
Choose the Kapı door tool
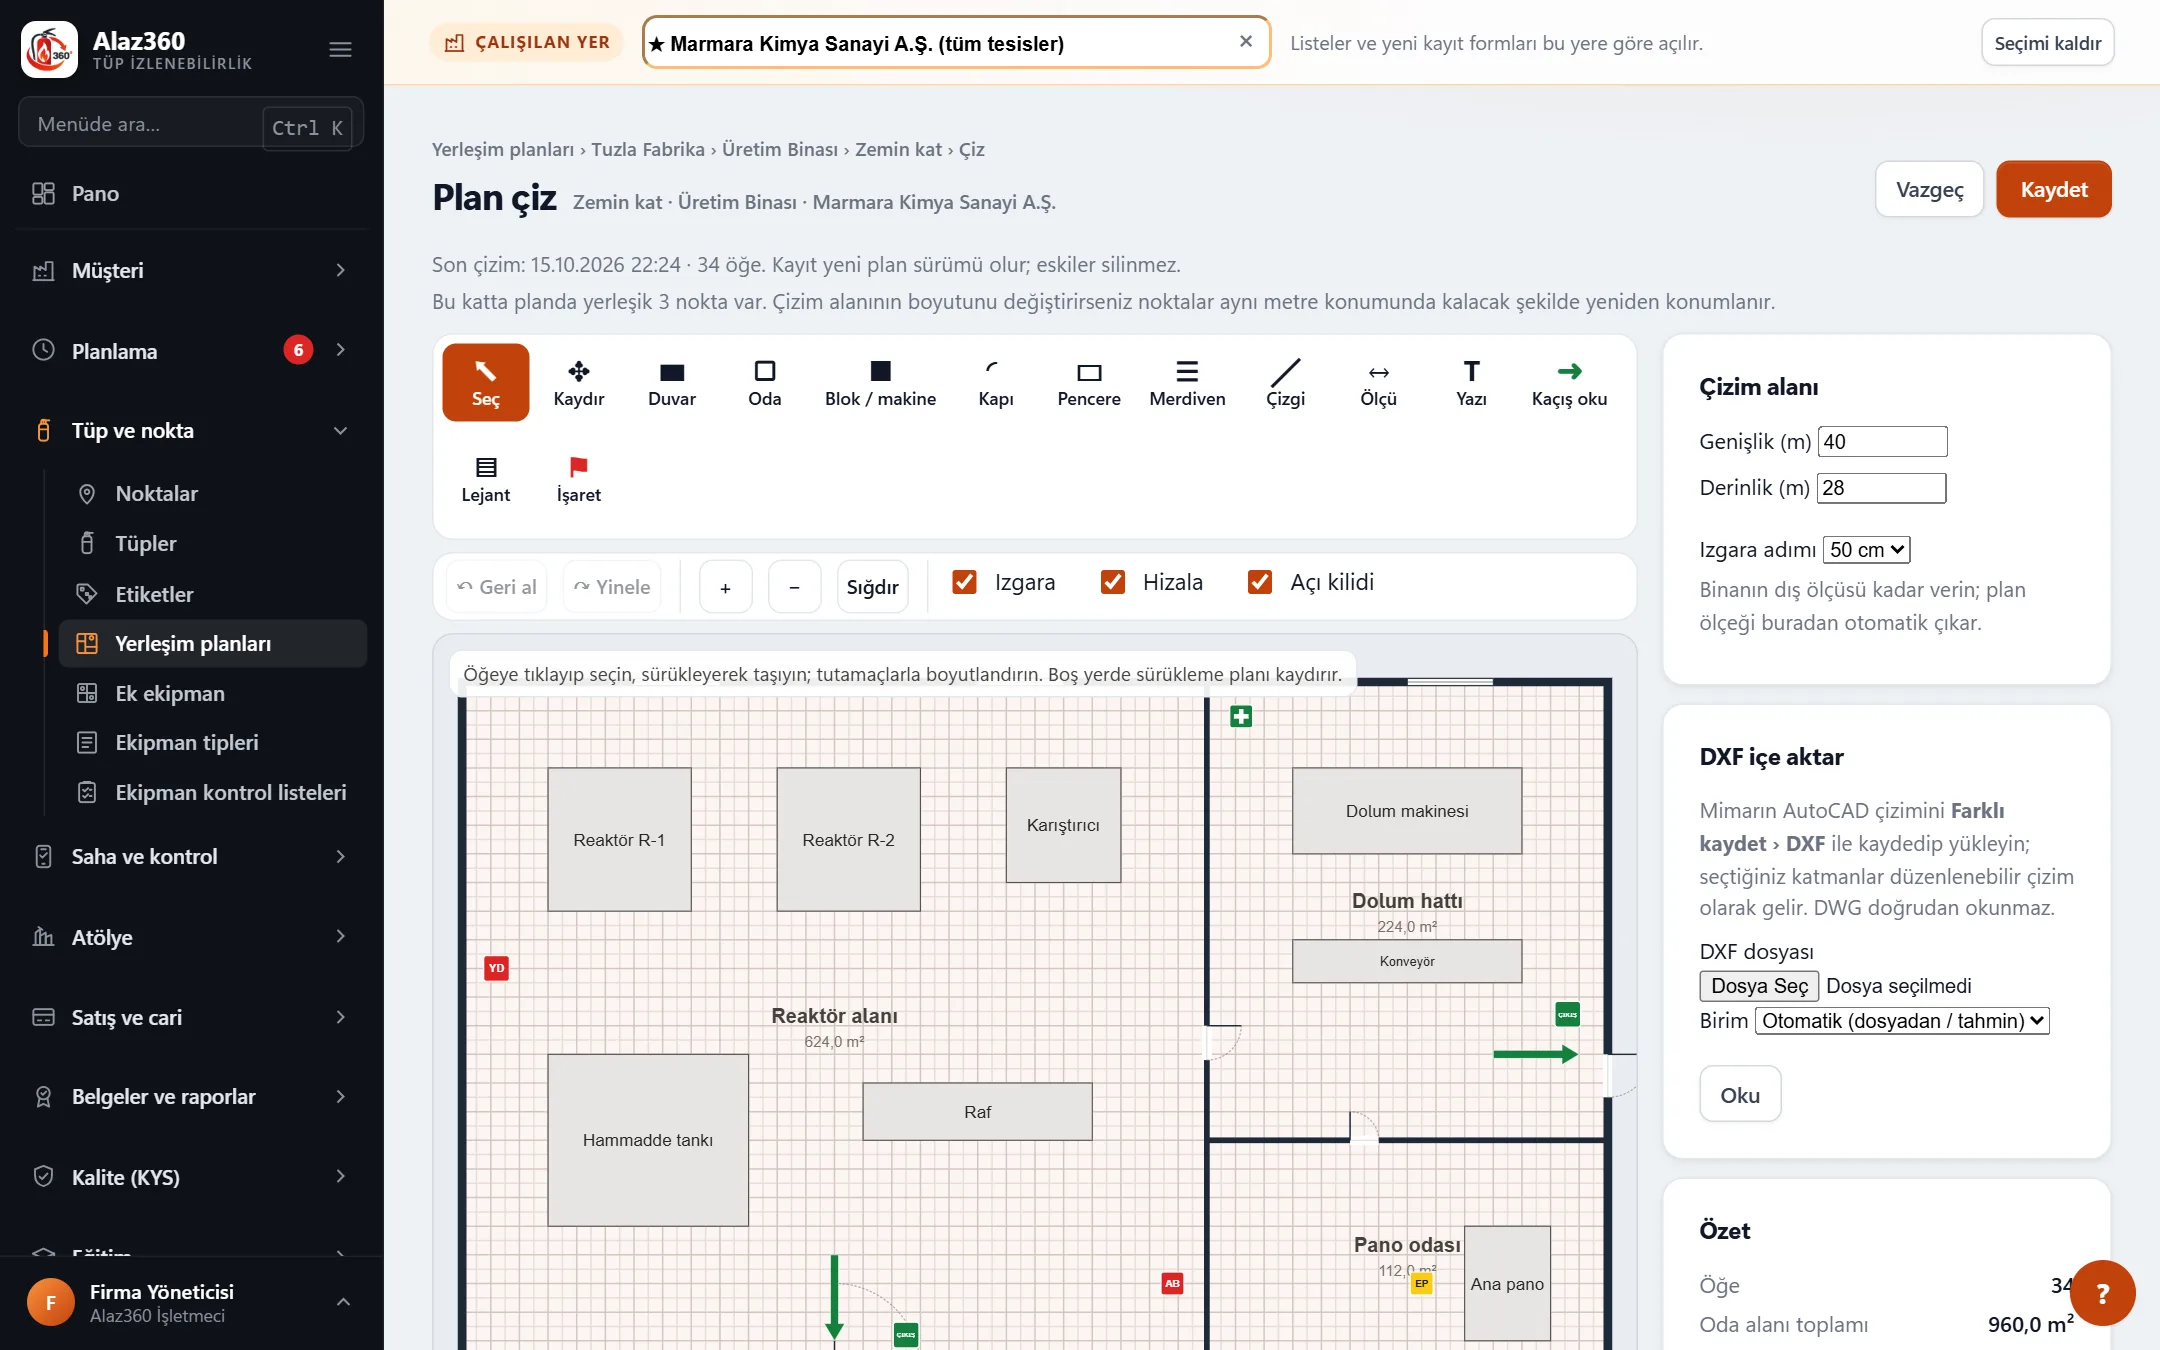coord(996,382)
